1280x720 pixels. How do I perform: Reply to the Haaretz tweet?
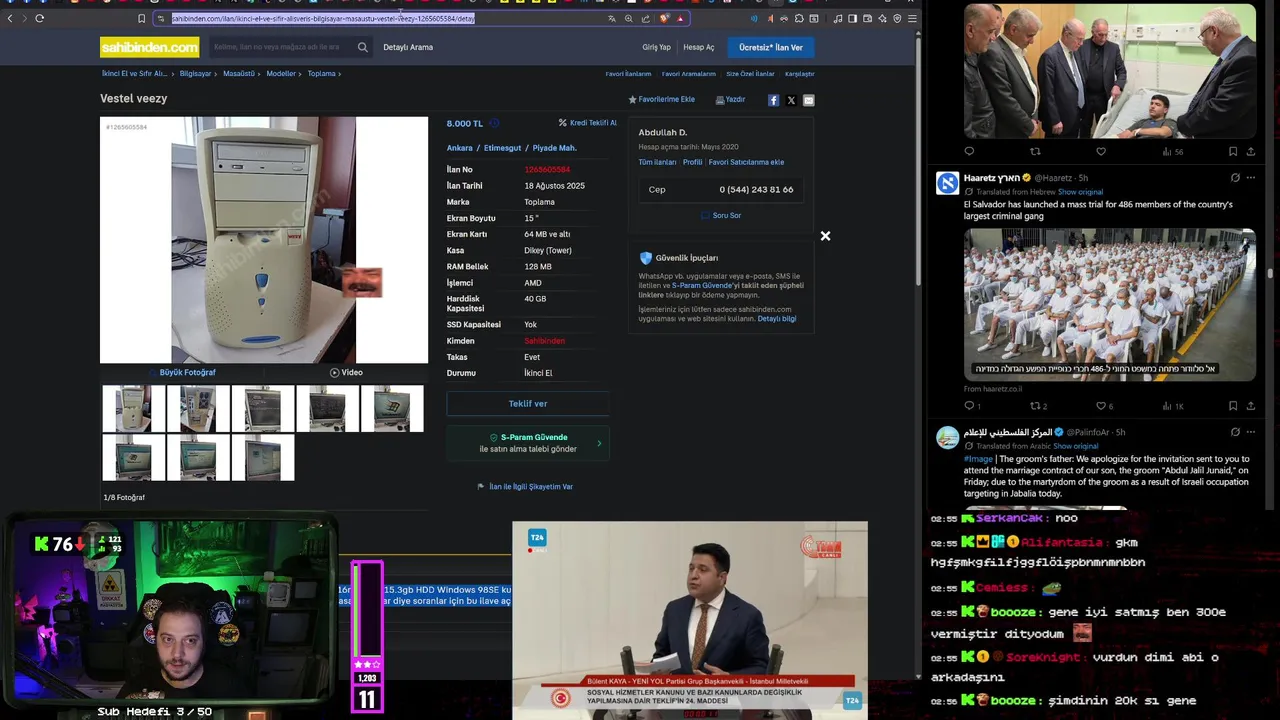[x=969, y=406]
